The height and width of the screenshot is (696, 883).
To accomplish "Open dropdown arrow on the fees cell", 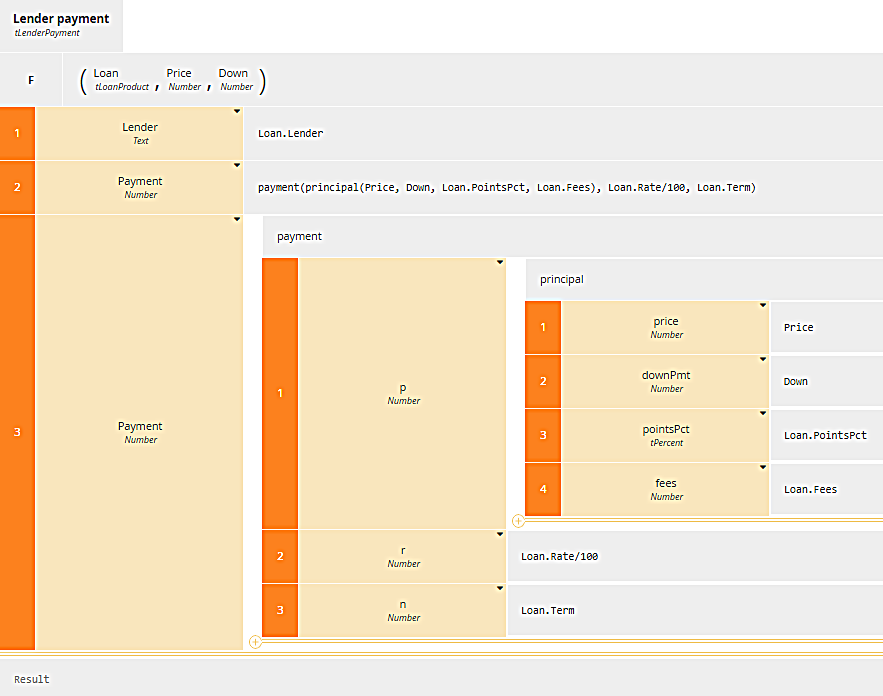I will (763, 468).
